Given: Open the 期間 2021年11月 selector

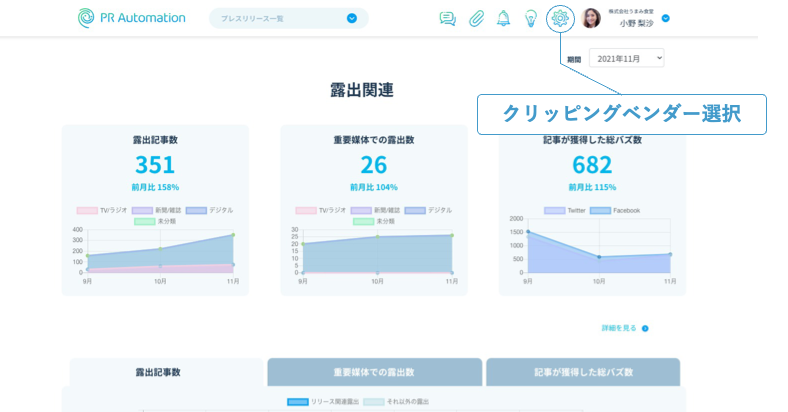Looking at the screenshot, I should coord(626,59).
